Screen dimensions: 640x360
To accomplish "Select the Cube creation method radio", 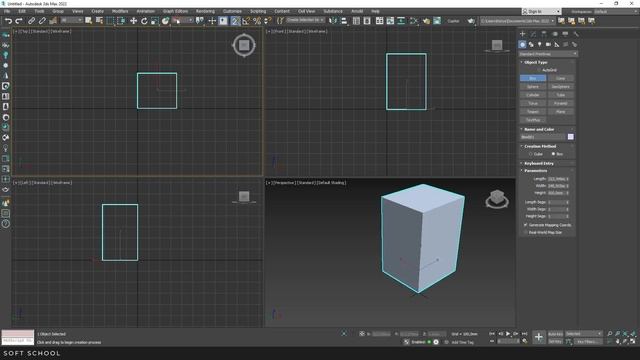I will coord(531,154).
